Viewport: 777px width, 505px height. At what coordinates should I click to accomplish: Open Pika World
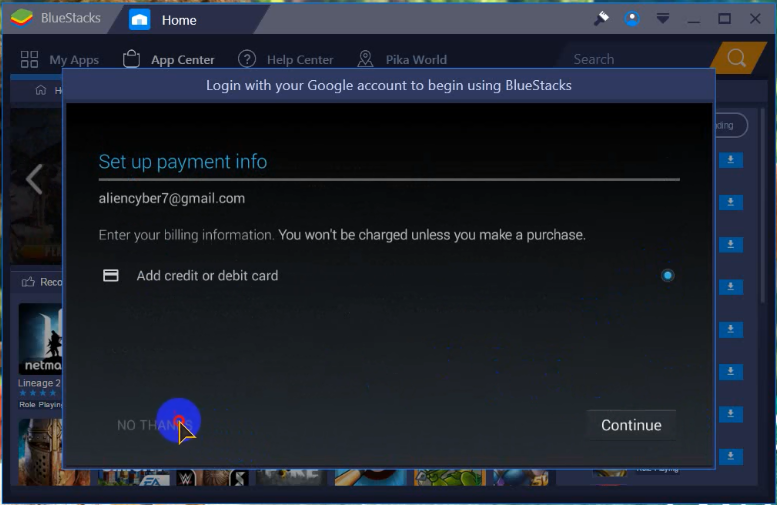tap(416, 60)
